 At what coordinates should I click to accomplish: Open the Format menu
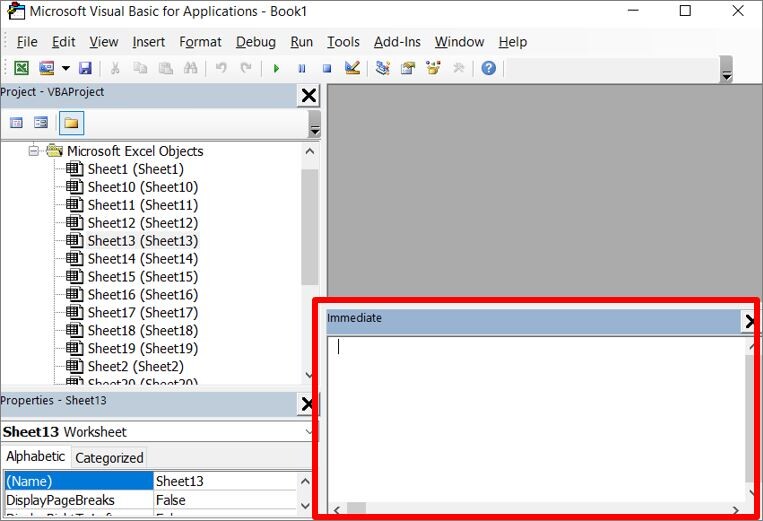pyautogui.click(x=200, y=42)
